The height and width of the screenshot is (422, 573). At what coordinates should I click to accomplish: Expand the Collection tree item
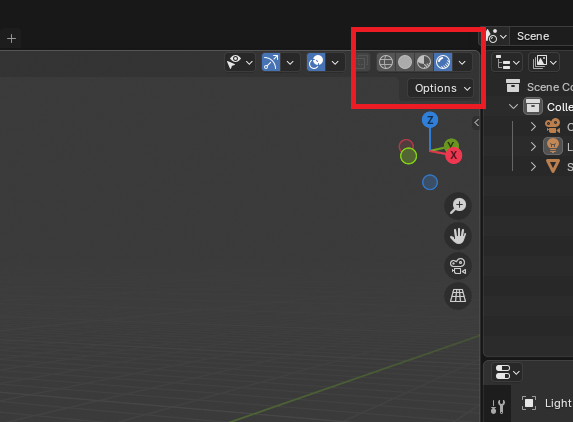click(x=513, y=107)
